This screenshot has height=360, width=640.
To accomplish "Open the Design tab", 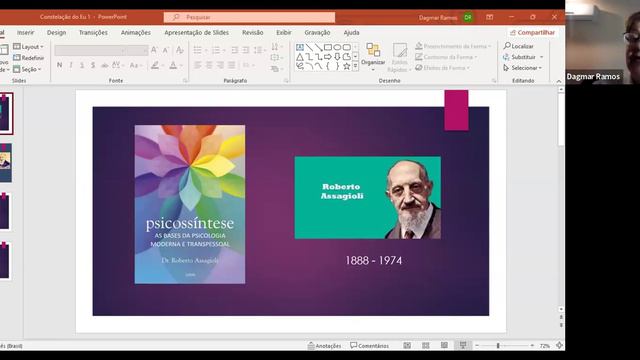I will 56,33.
